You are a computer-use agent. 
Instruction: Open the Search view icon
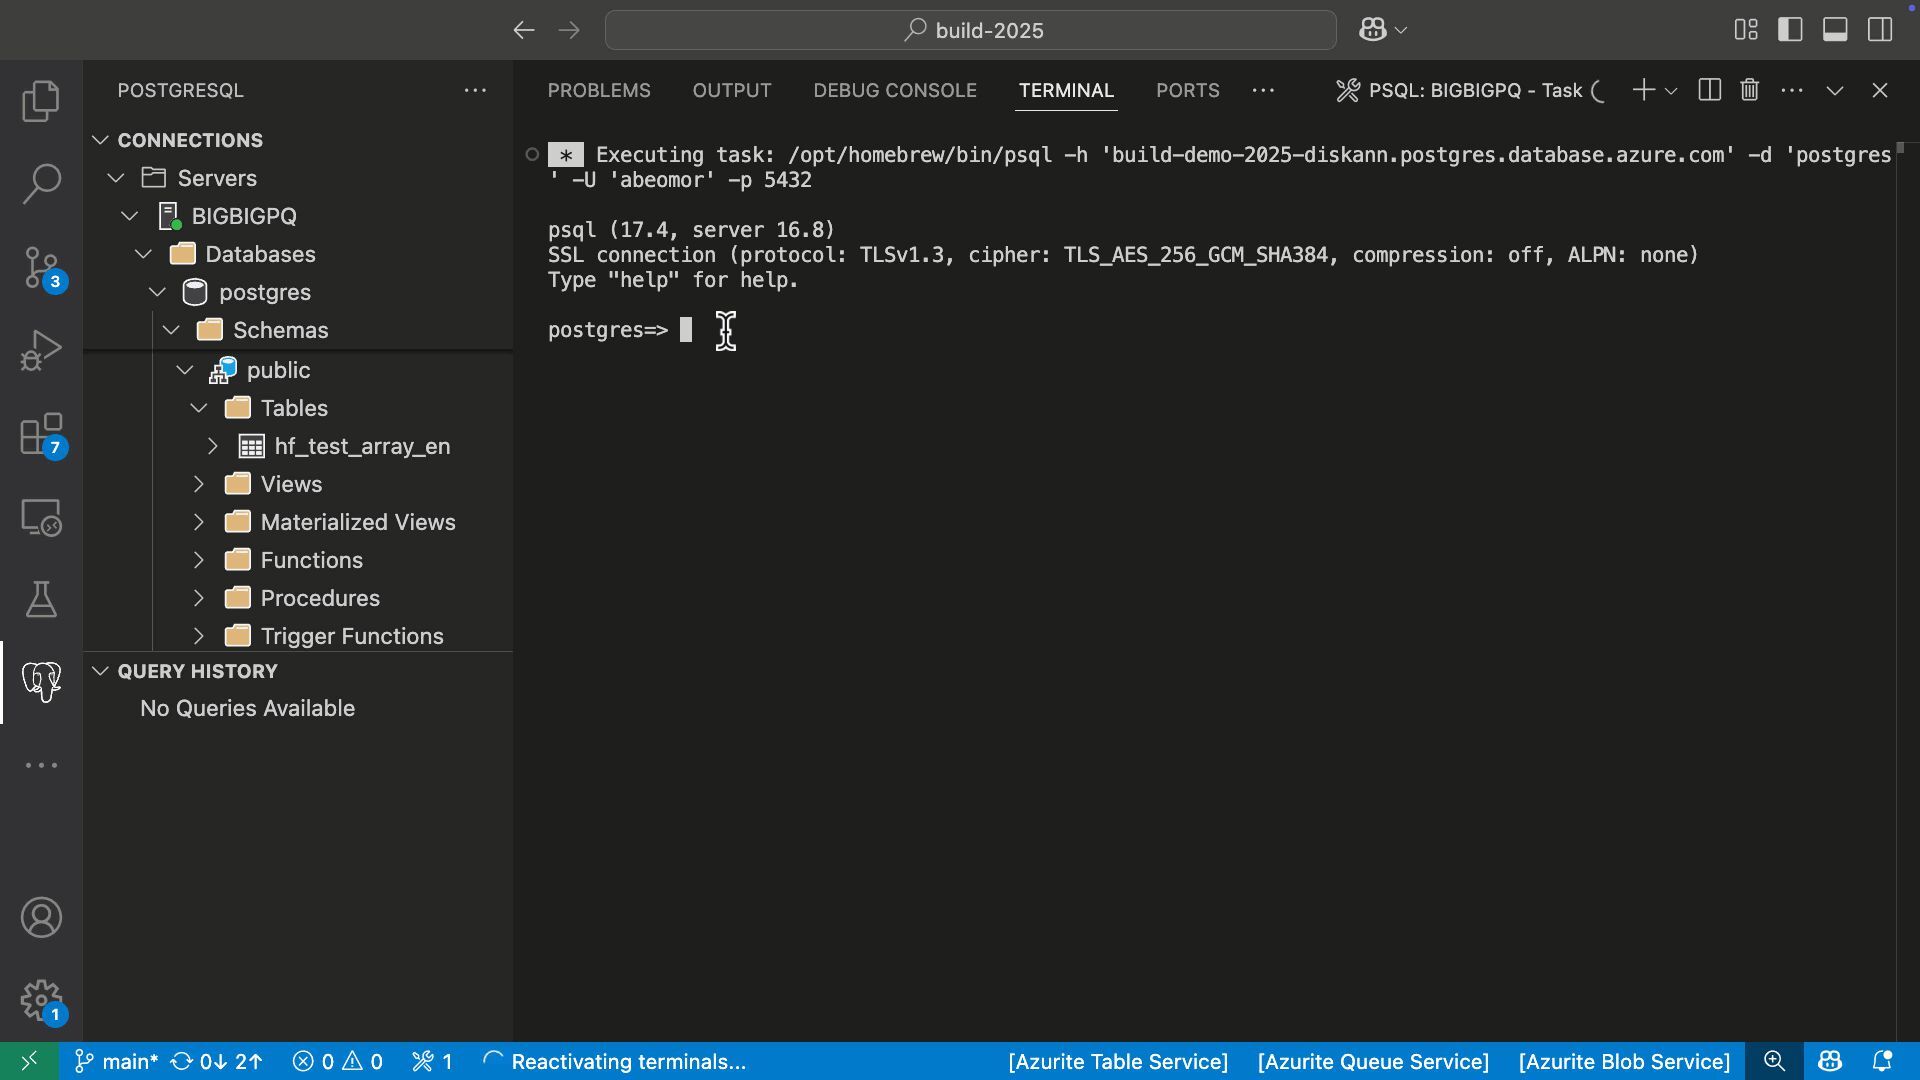coord(41,184)
